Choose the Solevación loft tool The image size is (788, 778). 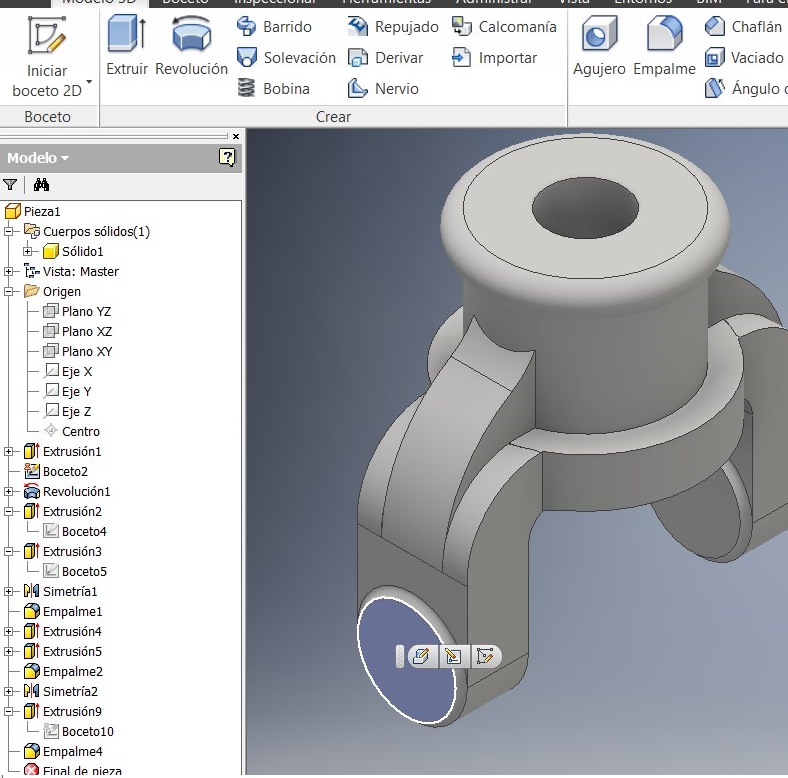286,58
